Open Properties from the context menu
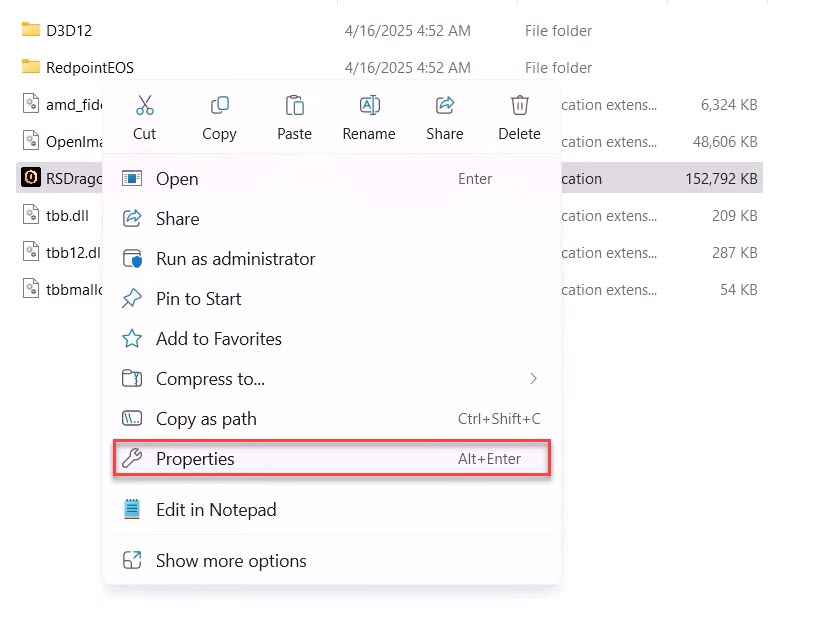 click(x=195, y=459)
